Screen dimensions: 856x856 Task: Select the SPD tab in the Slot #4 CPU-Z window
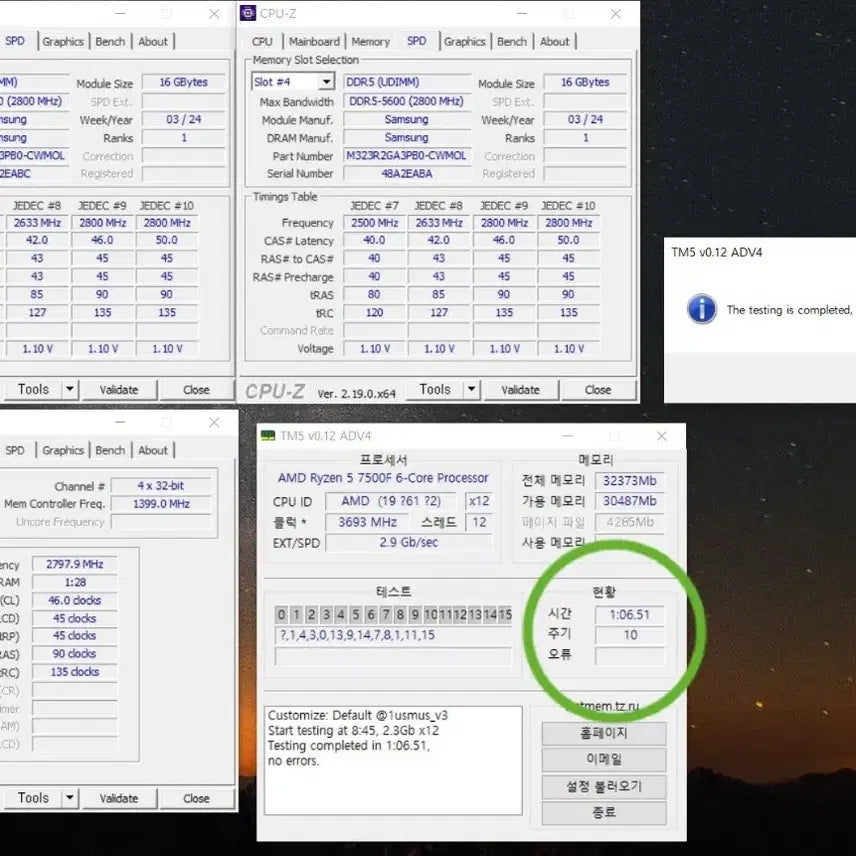417,41
